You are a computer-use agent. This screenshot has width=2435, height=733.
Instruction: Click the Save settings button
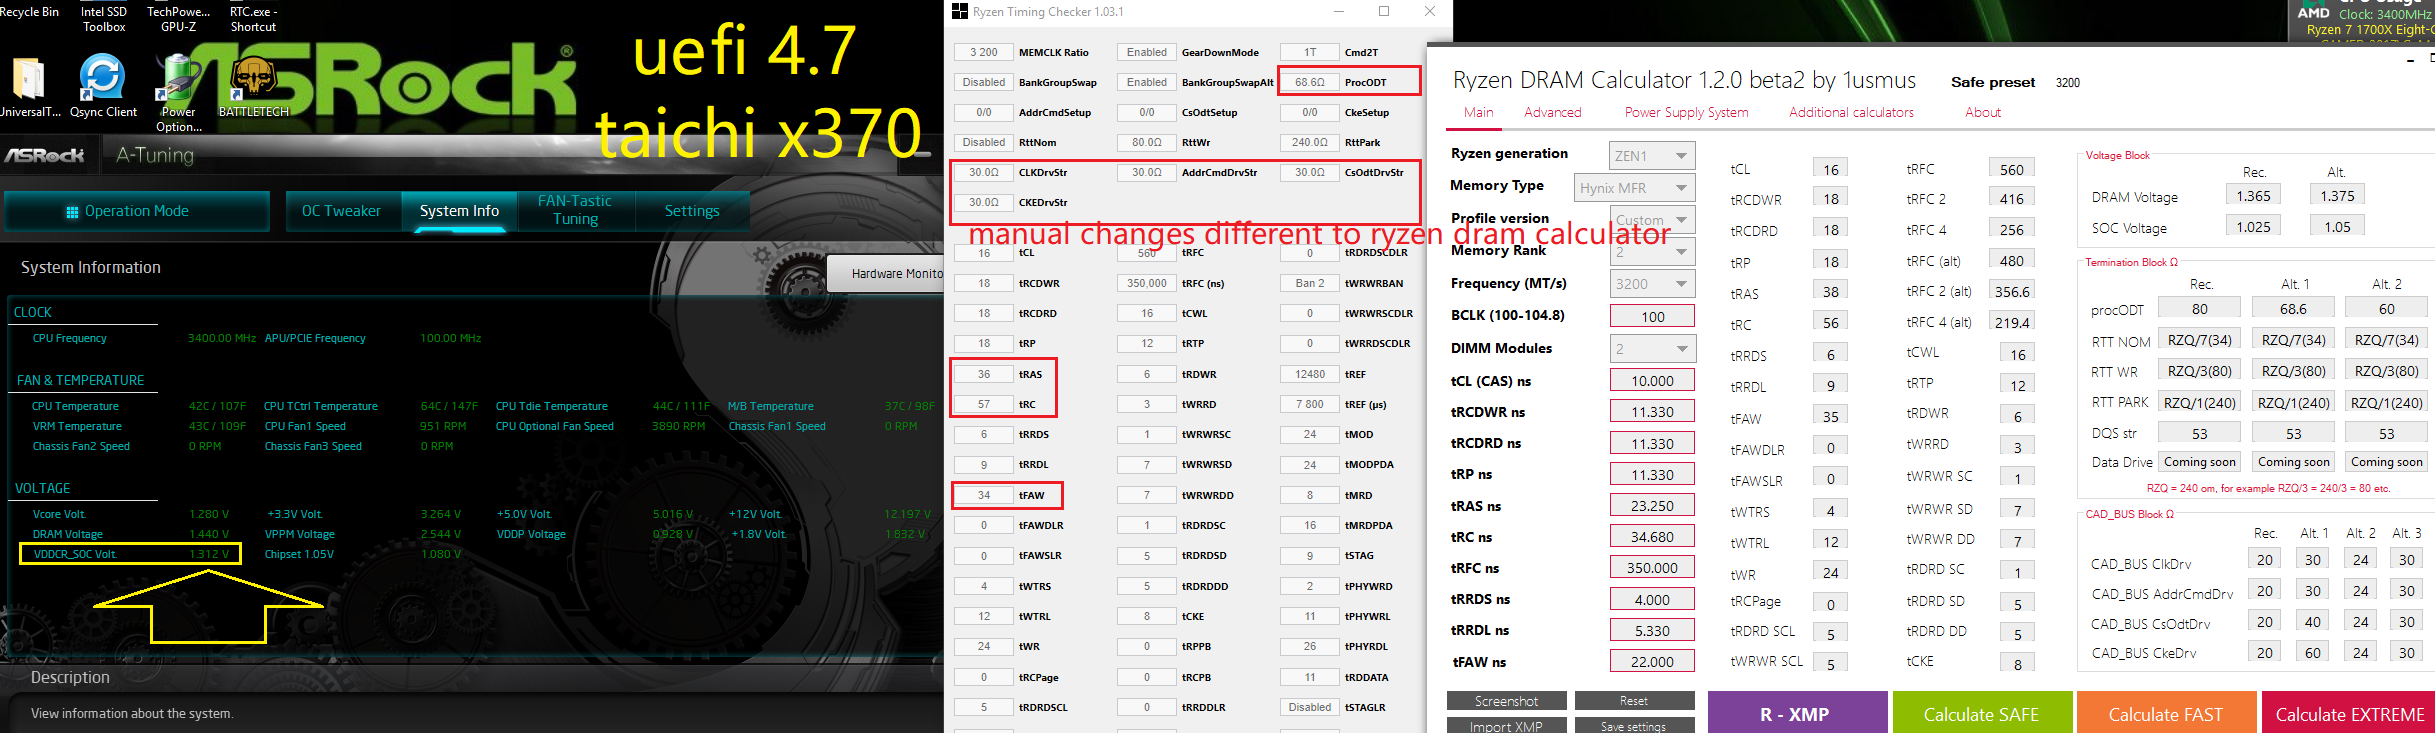tap(1634, 726)
